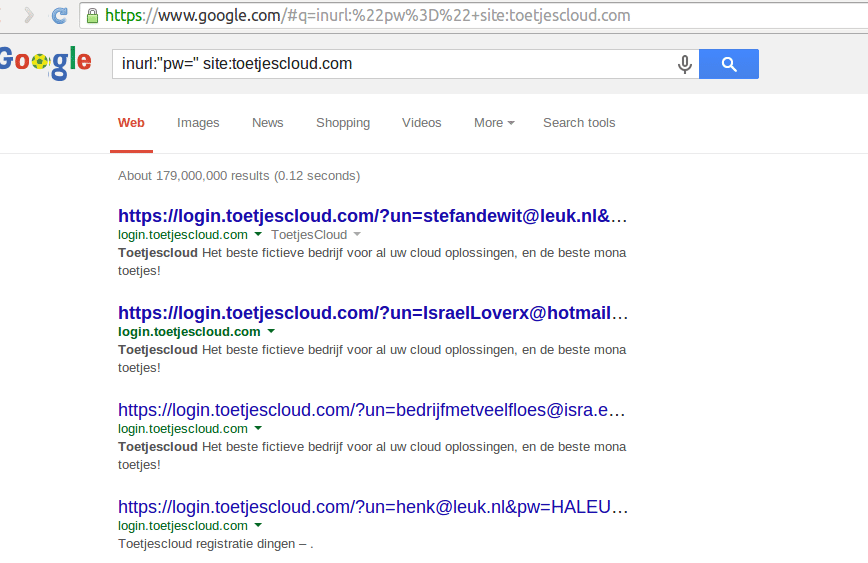Expand green arrow beside first login.toetjescloud.com
The width and height of the screenshot is (868, 563).
(258, 235)
